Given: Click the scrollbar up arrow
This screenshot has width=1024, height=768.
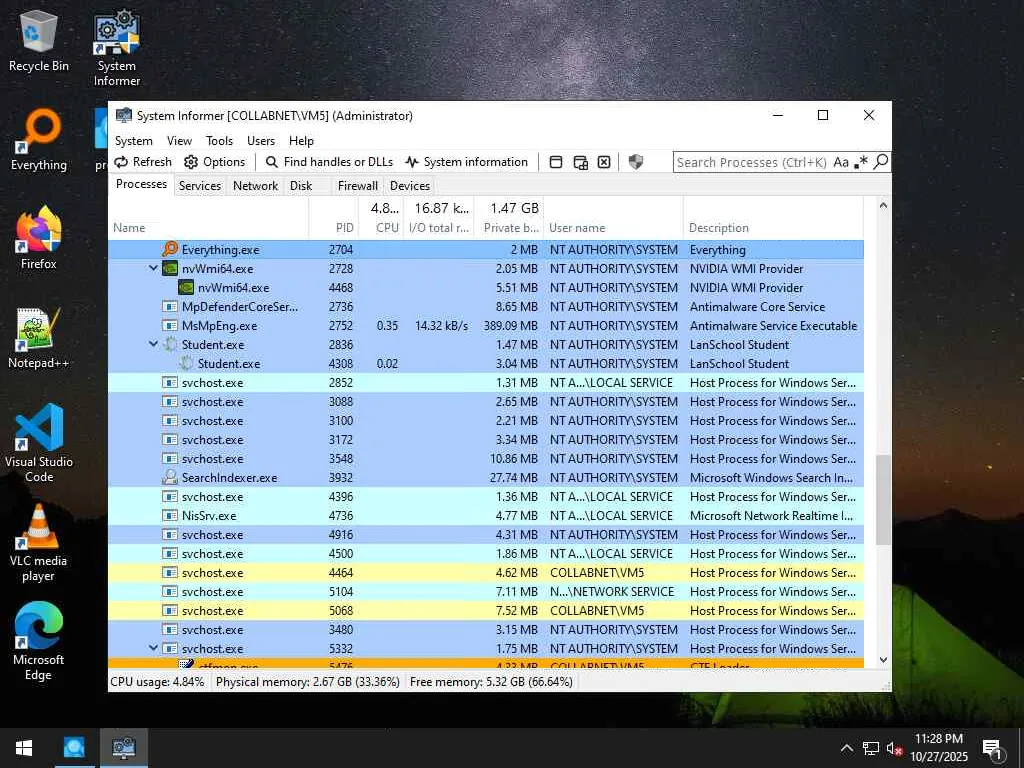Looking at the screenshot, I should (883, 205).
